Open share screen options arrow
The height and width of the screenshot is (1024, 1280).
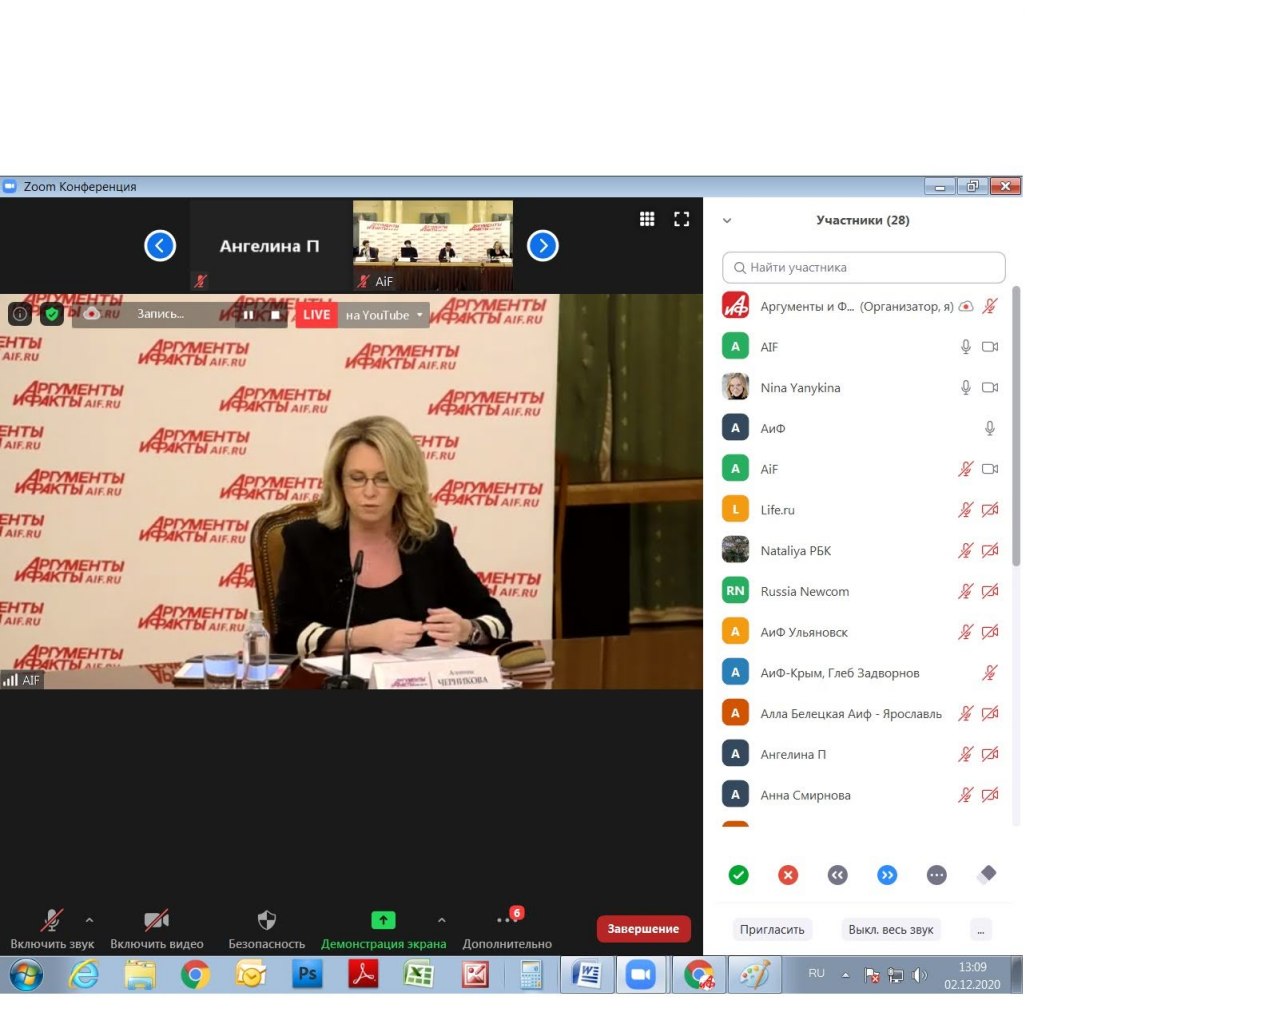pyautogui.click(x=442, y=920)
